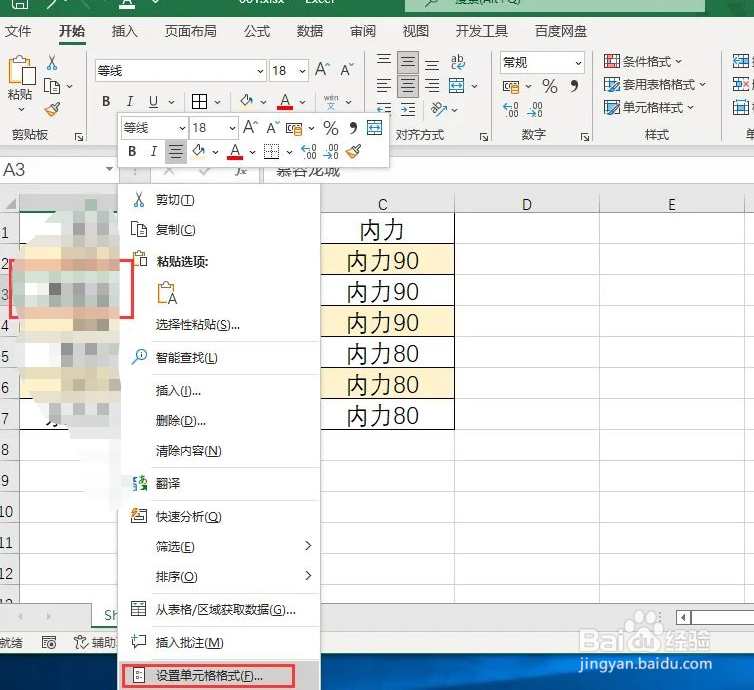
Task: Click mini toolbar Format Painter brush
Action: (x=353, y=151)
